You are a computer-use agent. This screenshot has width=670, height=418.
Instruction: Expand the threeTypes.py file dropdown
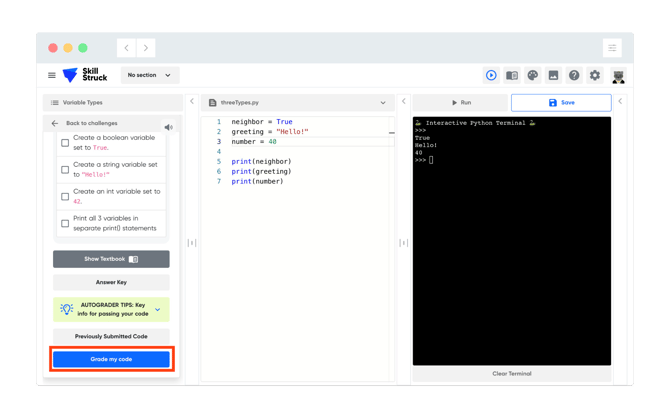pos(383,103)
